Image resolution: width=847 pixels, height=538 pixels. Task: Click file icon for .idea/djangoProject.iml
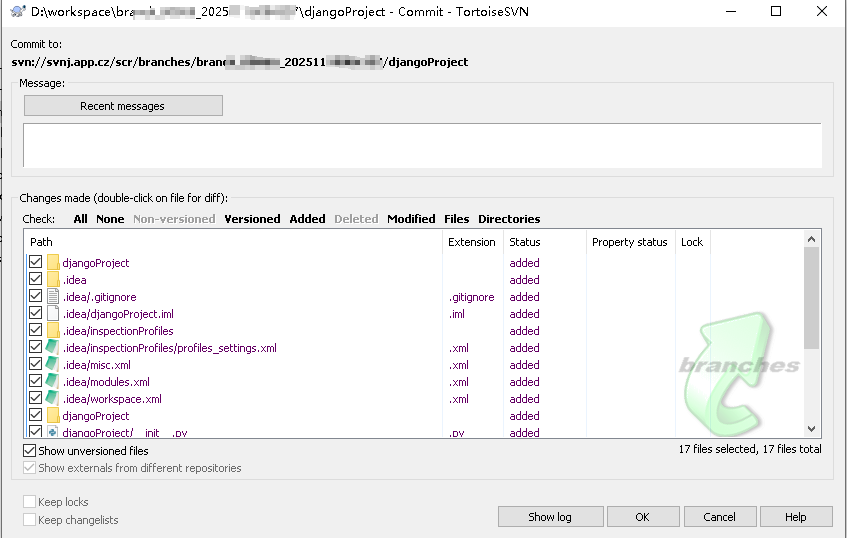[53, 314]
